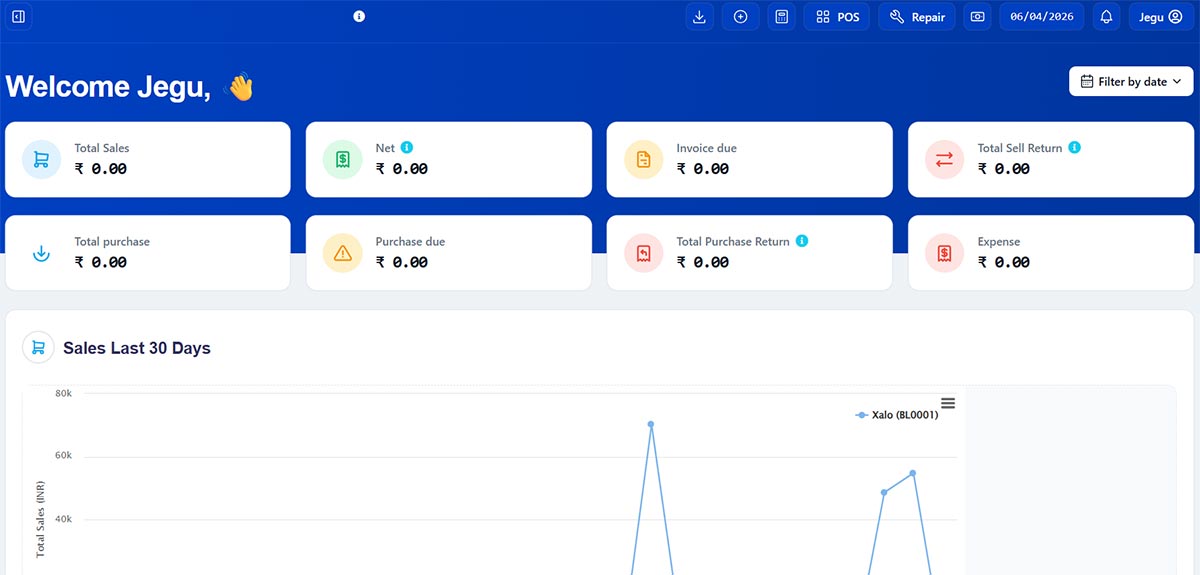Open the Repair module button
The height and width of the screenshot is (575, 1200).
(917, 17)
